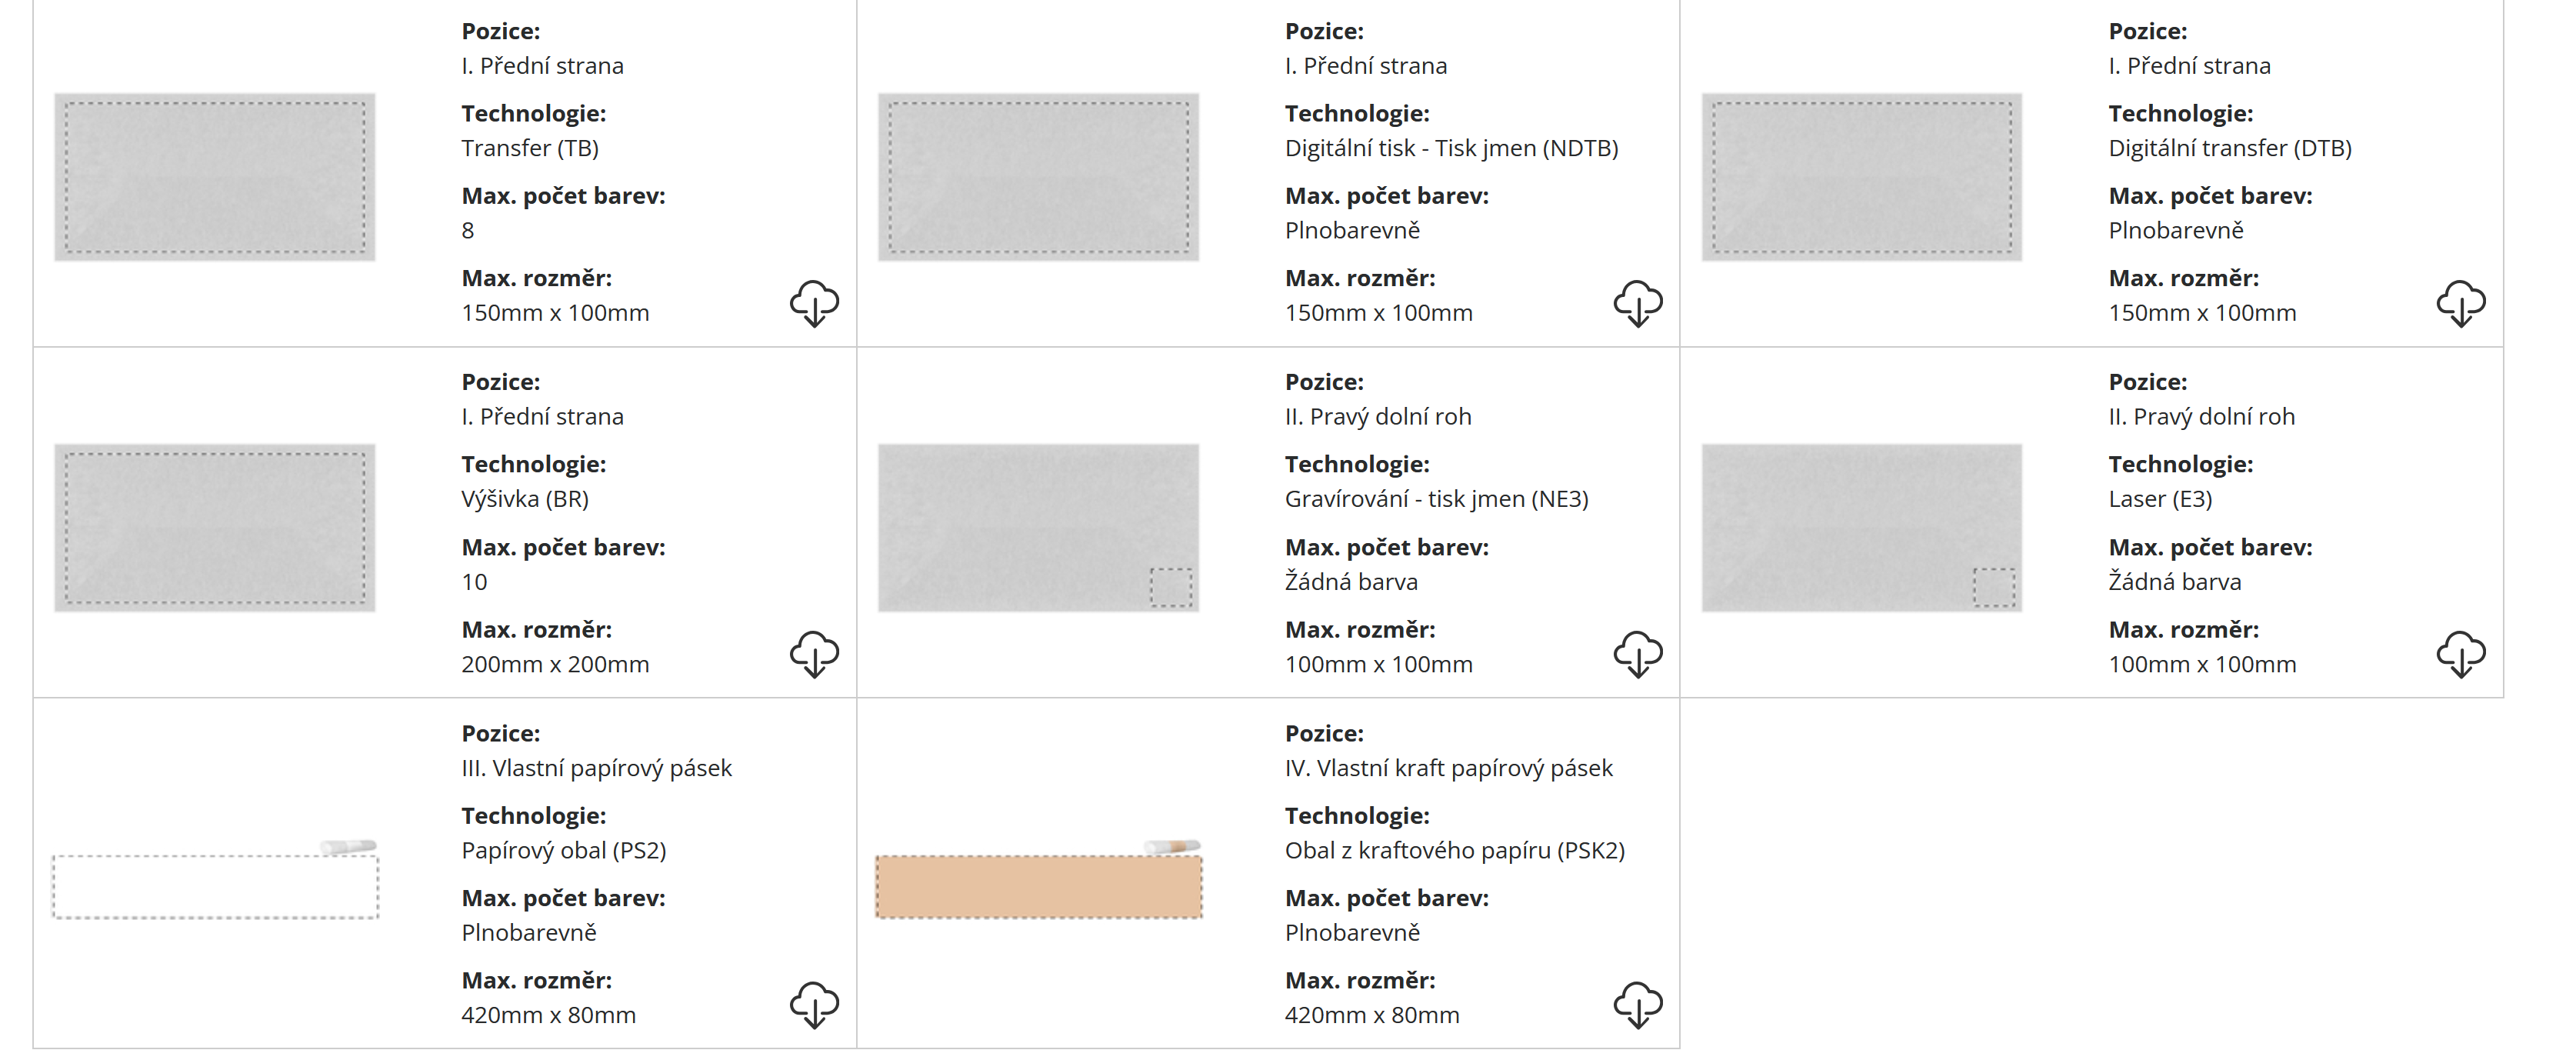Open kraft paper sleeve PSK2 thumbnail
Screen dimensions: 2576x1060
pyautogui.click(x=1038, y=885)
